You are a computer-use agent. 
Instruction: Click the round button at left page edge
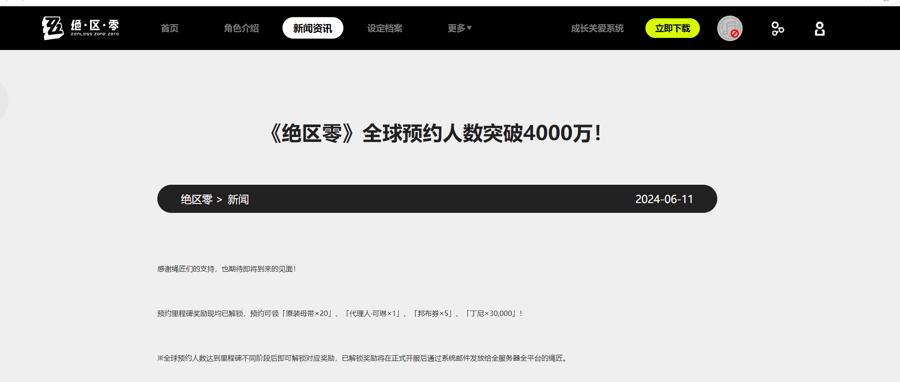point(2,101)
